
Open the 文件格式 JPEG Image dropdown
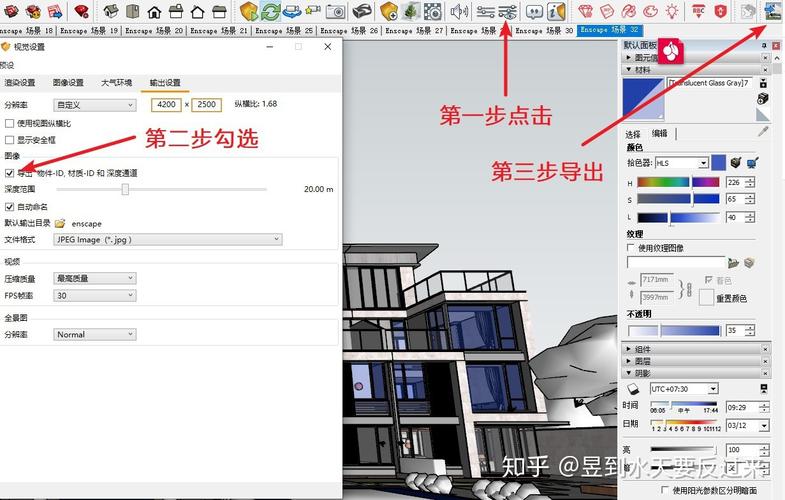(168, 240)
